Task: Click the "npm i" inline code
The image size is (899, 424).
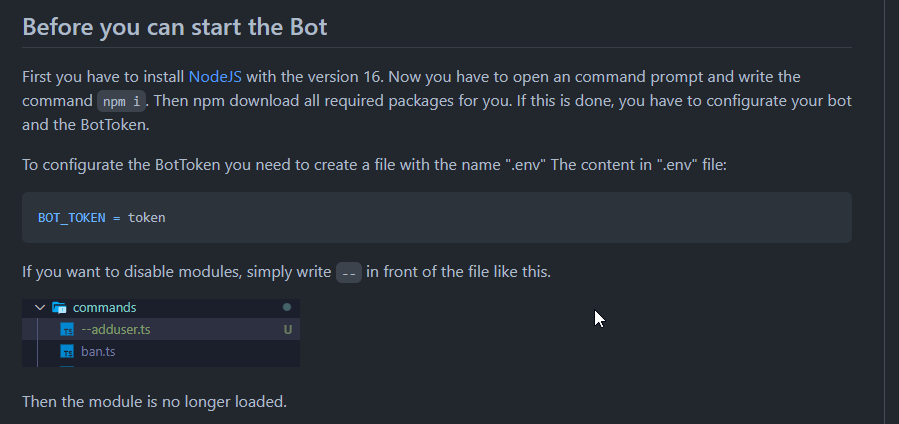Action: coord(122,102)
